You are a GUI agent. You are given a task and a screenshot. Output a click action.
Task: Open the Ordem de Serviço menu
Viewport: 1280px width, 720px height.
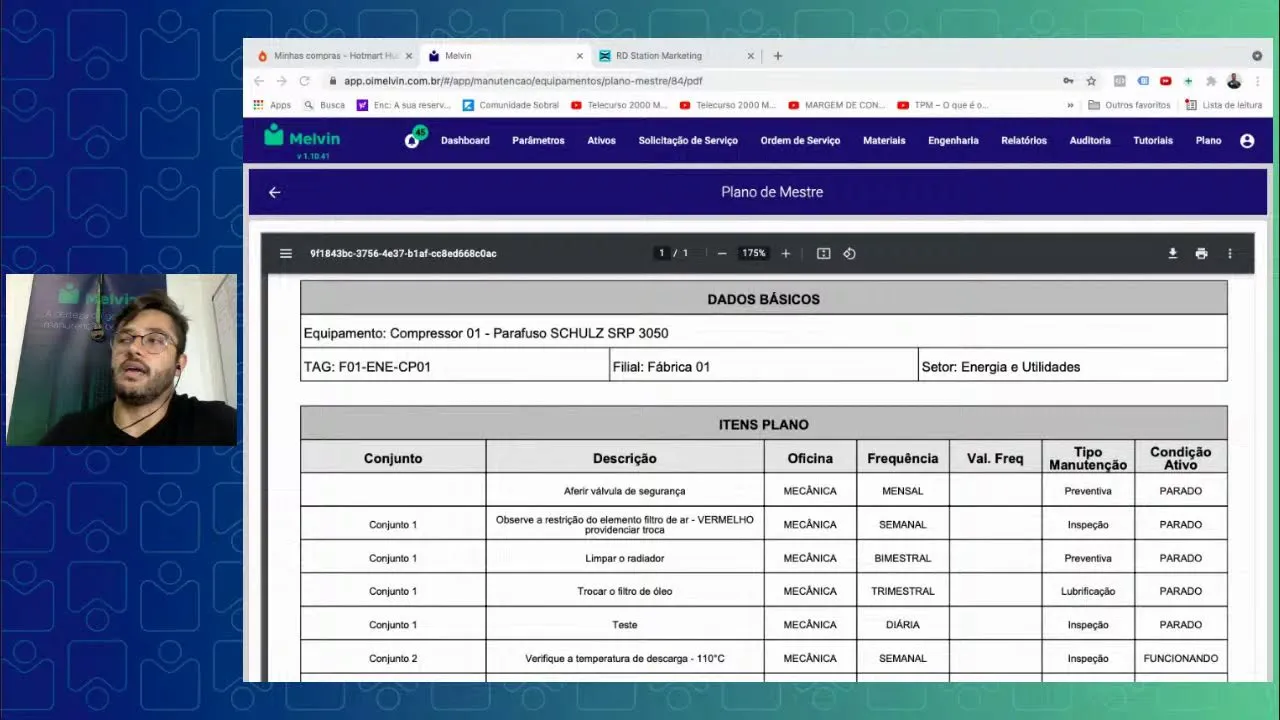click(800, 141)
